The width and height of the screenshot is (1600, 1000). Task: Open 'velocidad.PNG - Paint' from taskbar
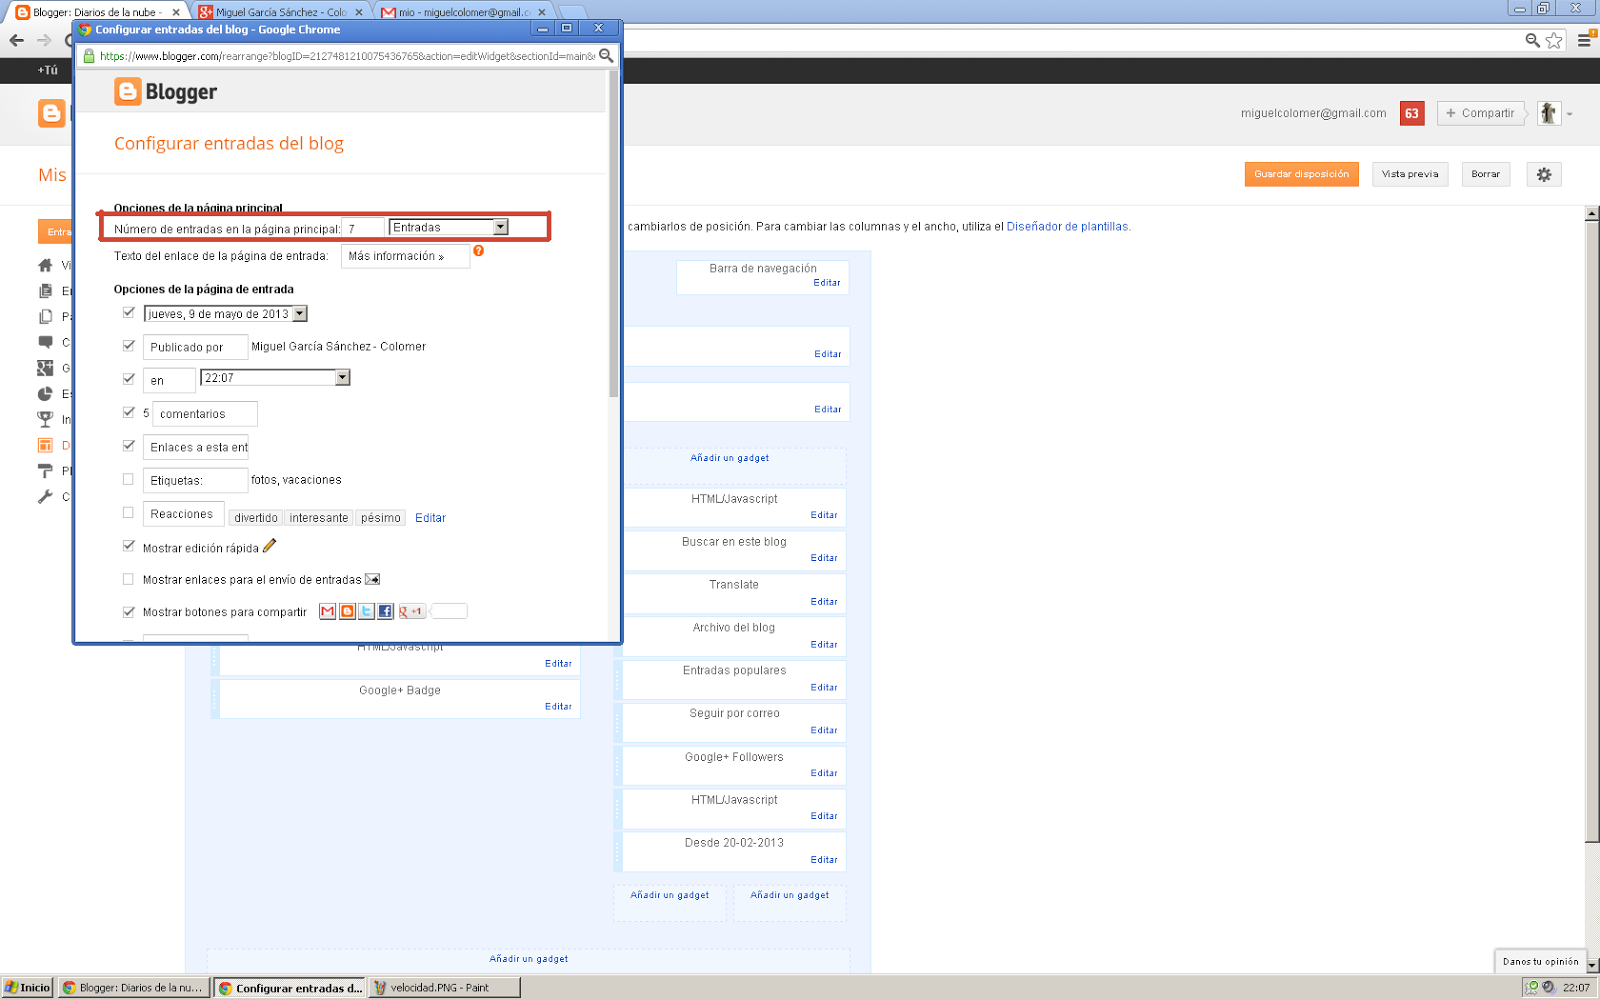[x=444, y=987]
